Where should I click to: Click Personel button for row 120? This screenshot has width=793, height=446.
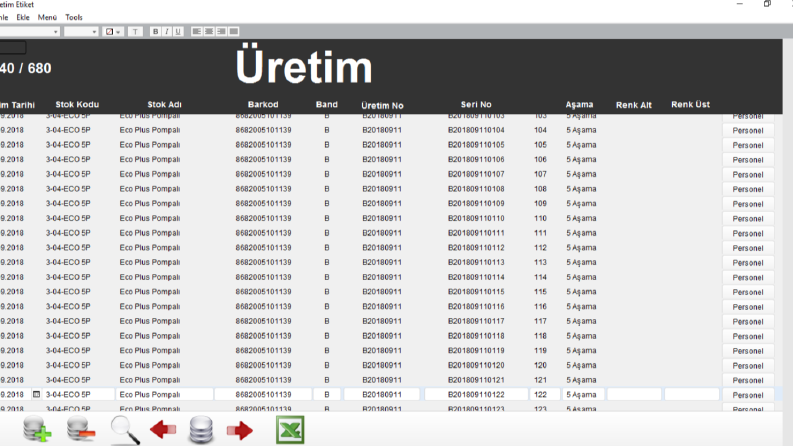(748, 366)
